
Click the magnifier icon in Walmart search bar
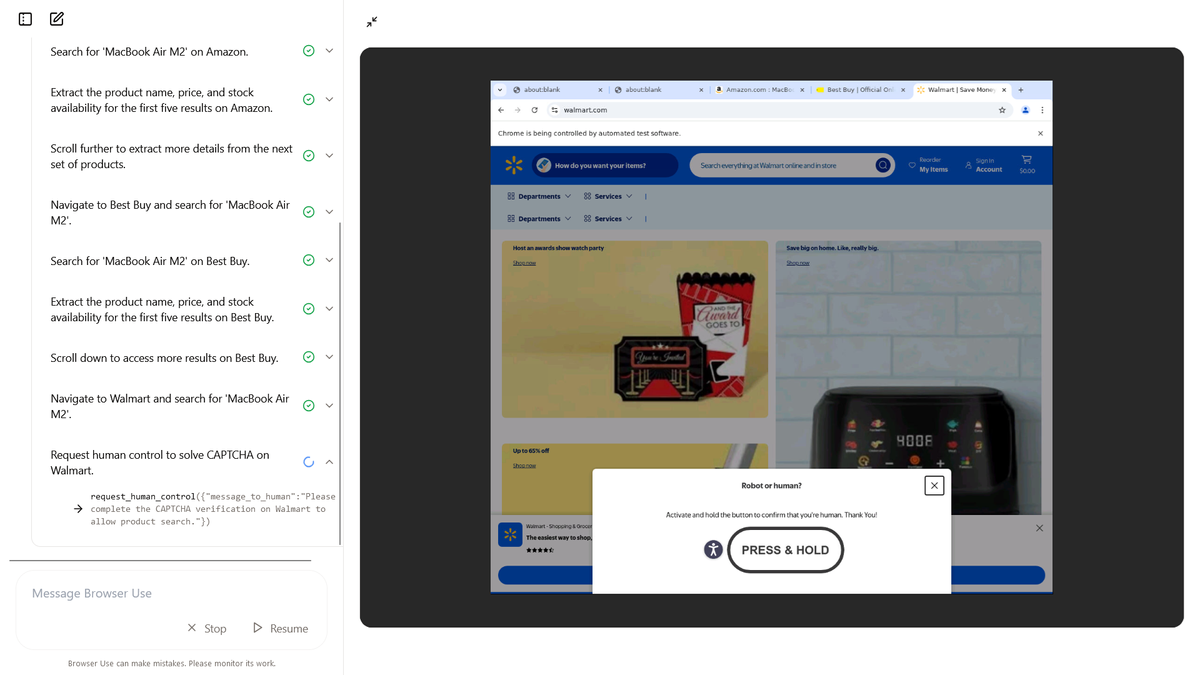click(881, 164)
